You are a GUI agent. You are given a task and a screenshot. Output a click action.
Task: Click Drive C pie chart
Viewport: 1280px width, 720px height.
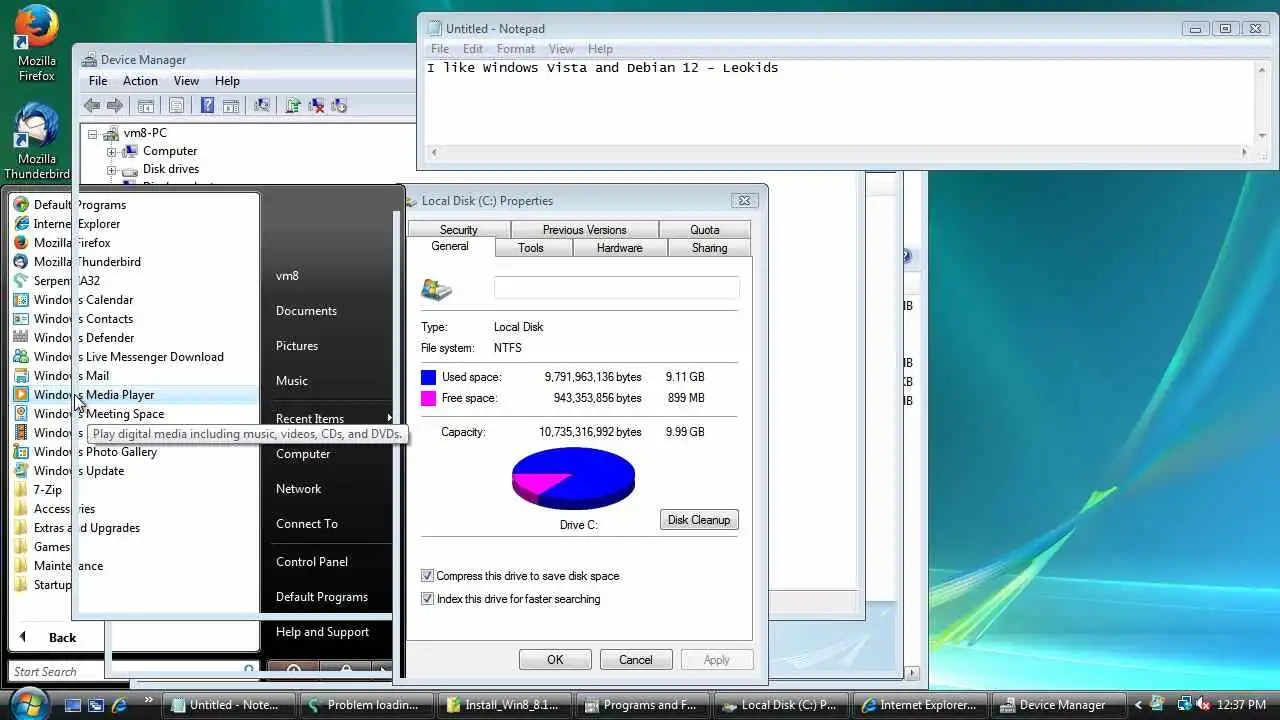tap(573, 479)
